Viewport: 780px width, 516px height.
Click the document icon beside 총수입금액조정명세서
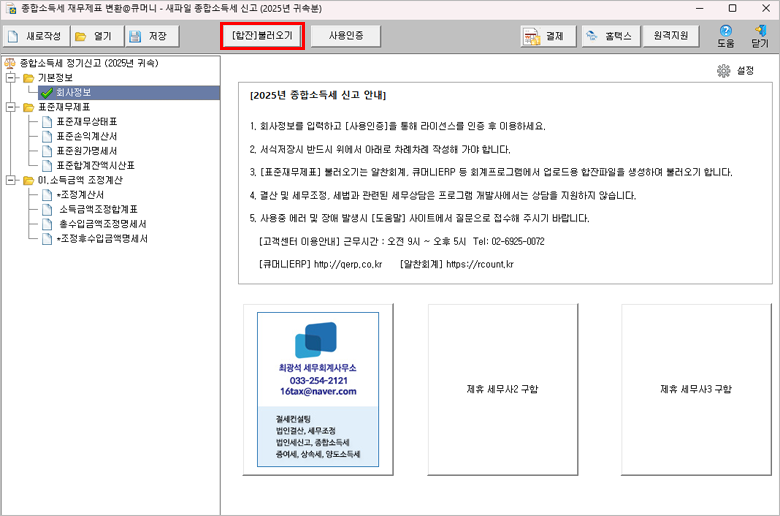point(47,224)
